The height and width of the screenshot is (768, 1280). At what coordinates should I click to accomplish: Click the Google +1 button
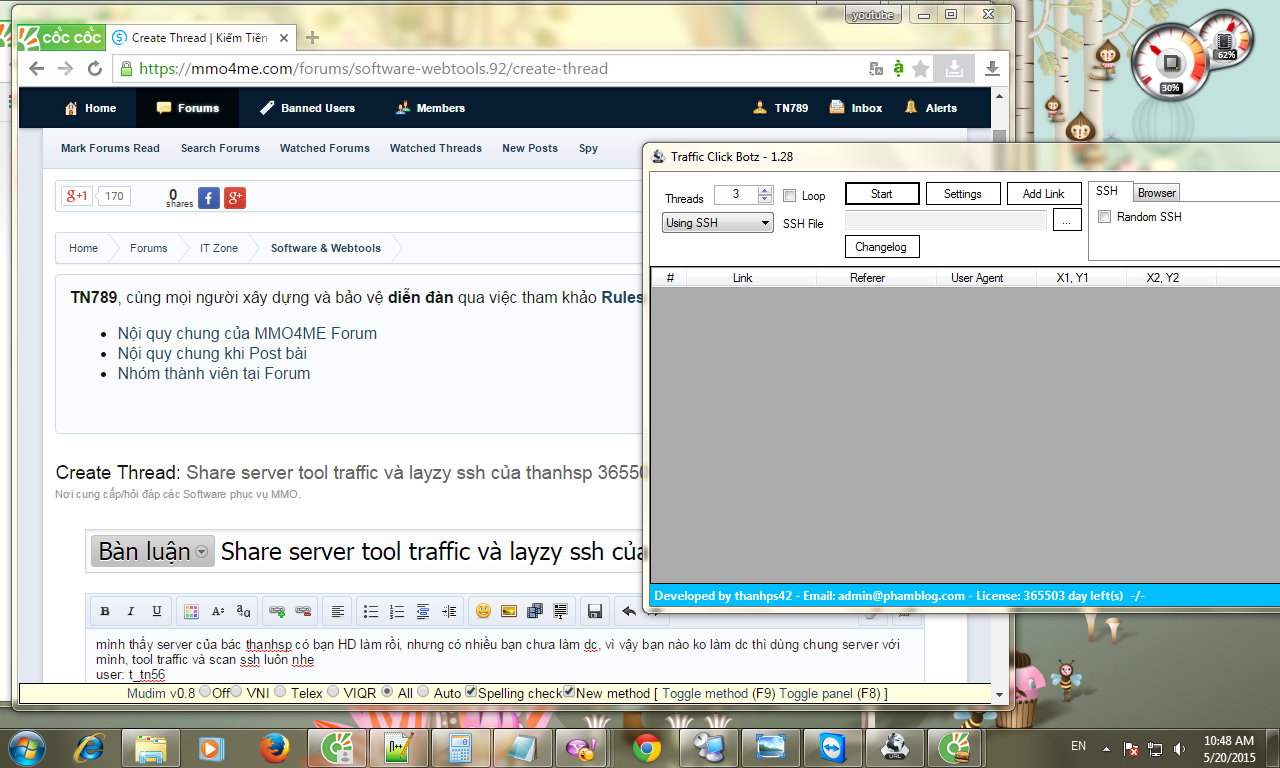coord(77,196)
